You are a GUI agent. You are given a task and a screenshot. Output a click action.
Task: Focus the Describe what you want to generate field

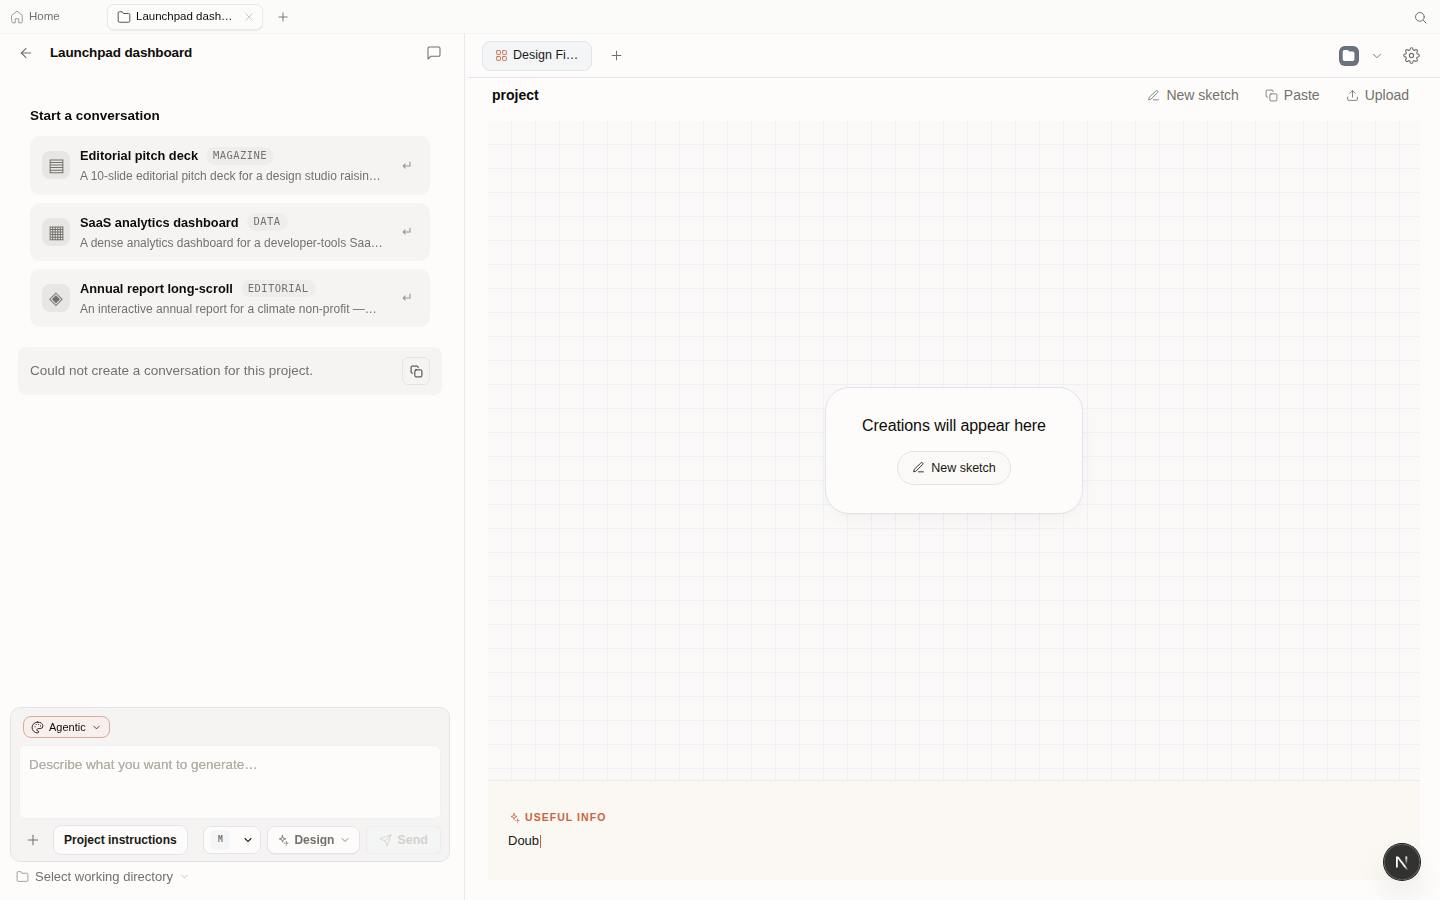pos(230,781)
